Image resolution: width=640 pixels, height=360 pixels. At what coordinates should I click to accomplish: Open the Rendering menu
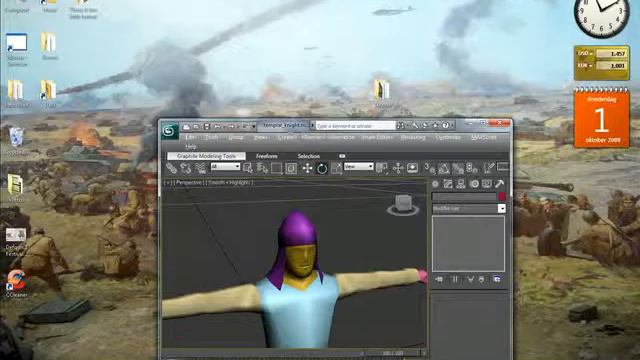[x=413, y=138]
